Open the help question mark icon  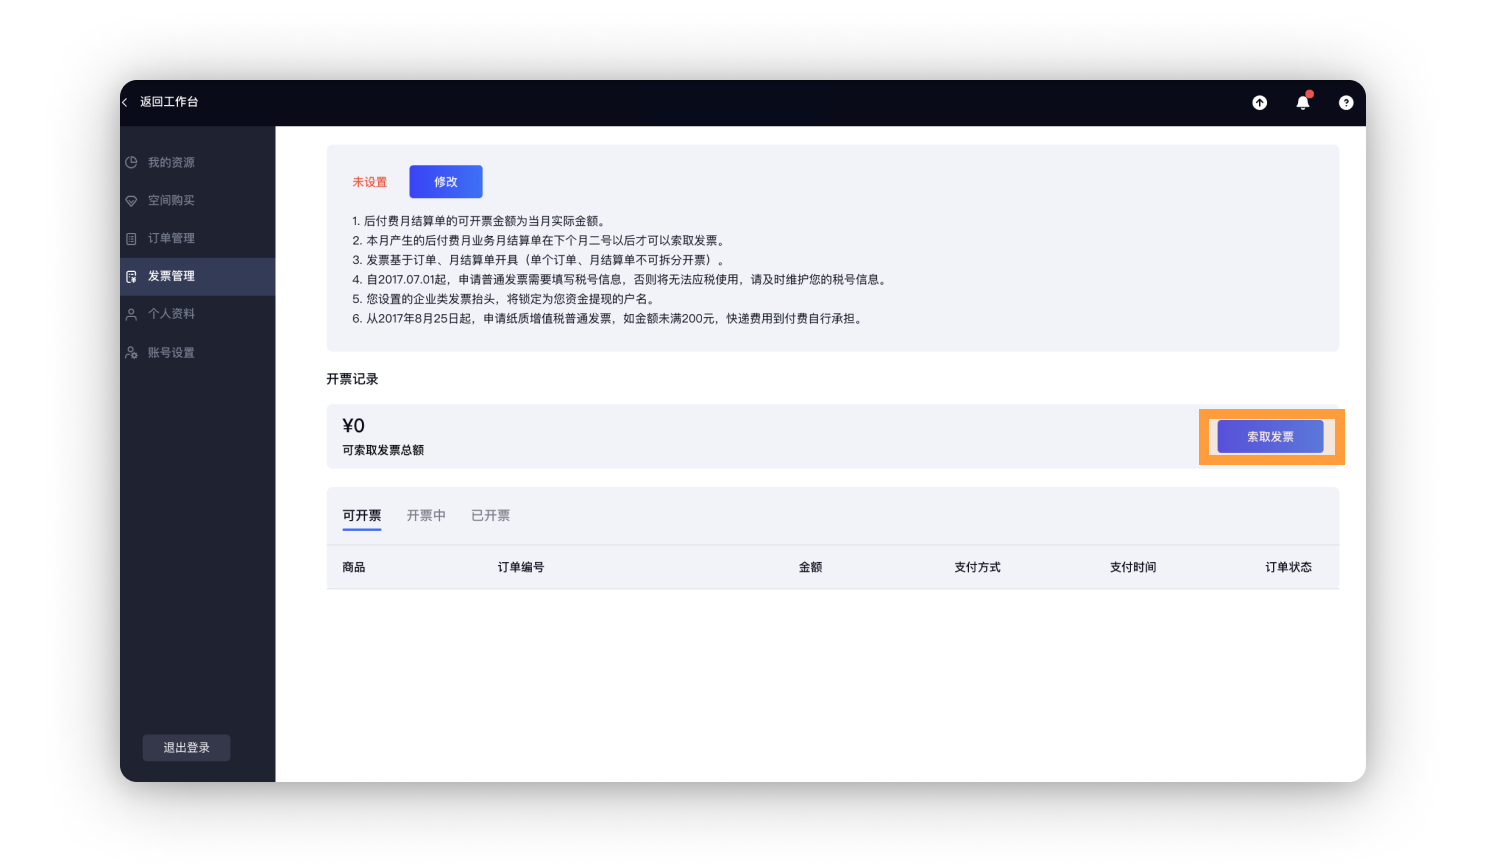[x=1346, y=102]
